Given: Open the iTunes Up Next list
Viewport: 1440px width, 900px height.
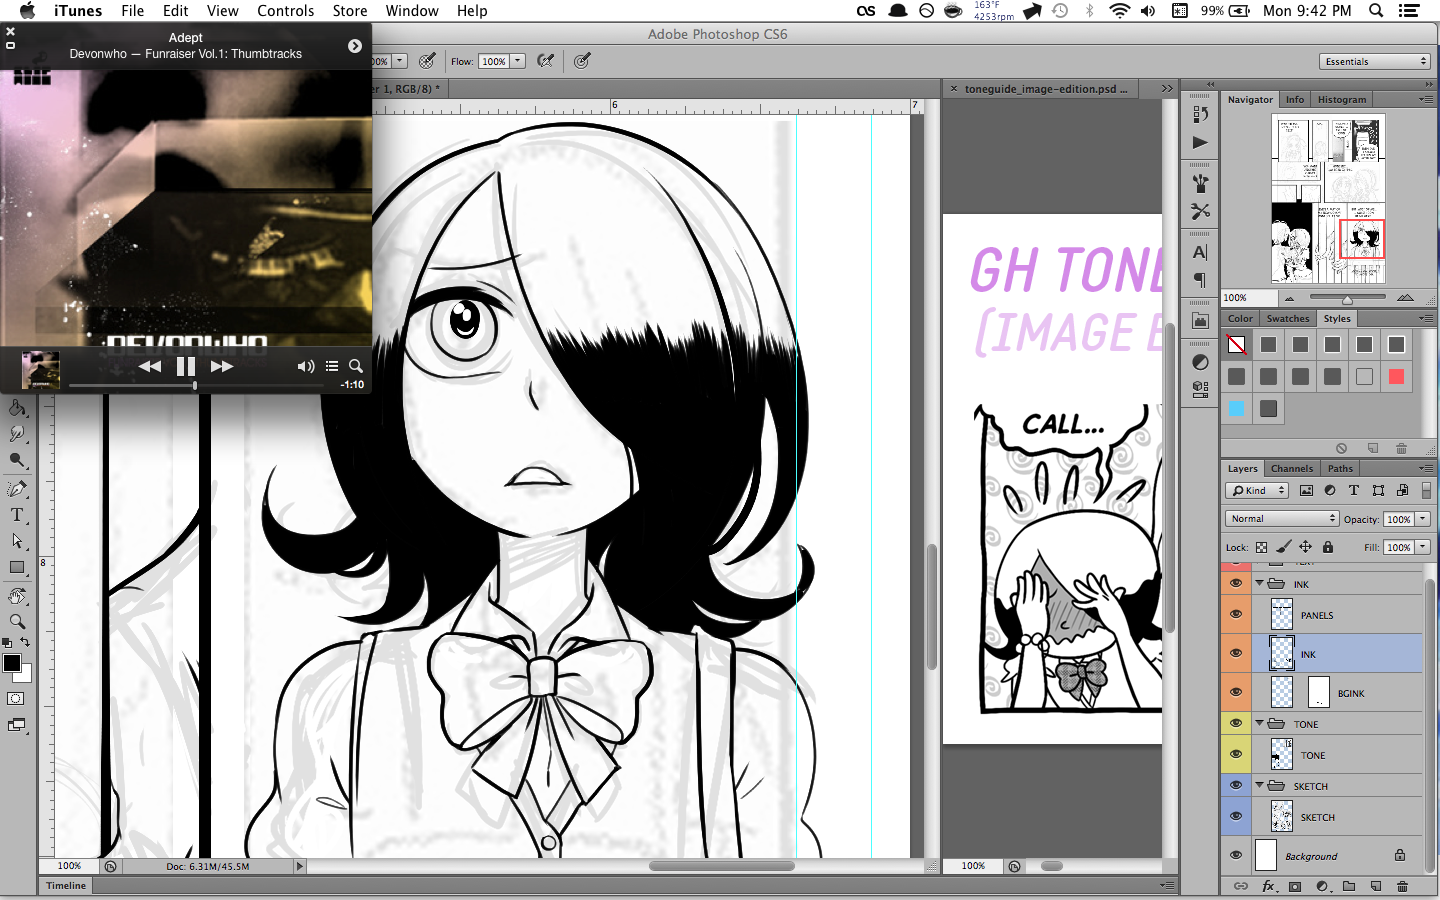Looking at the screenshot, I should coord(332,366).
